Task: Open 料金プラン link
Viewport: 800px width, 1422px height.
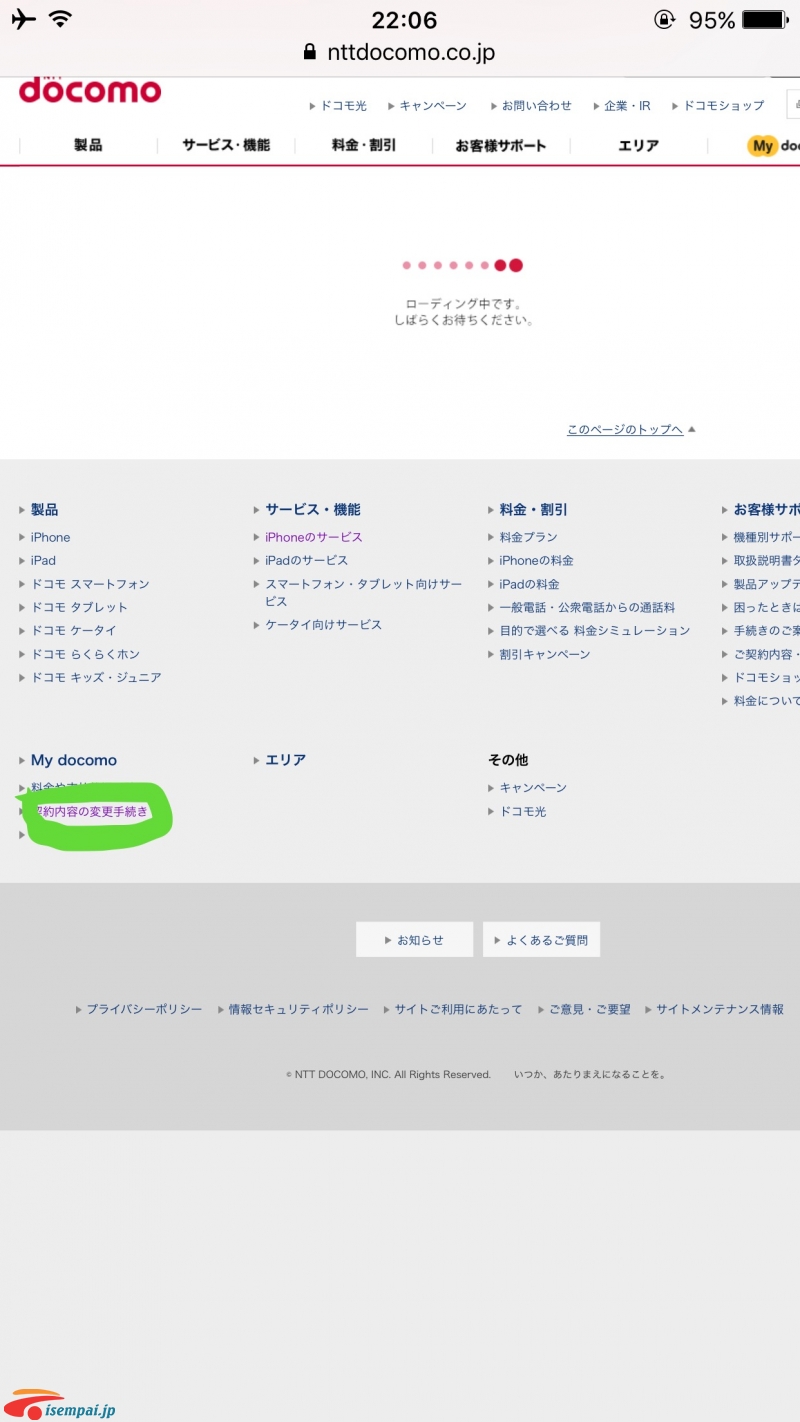Action: coord(529,537)
